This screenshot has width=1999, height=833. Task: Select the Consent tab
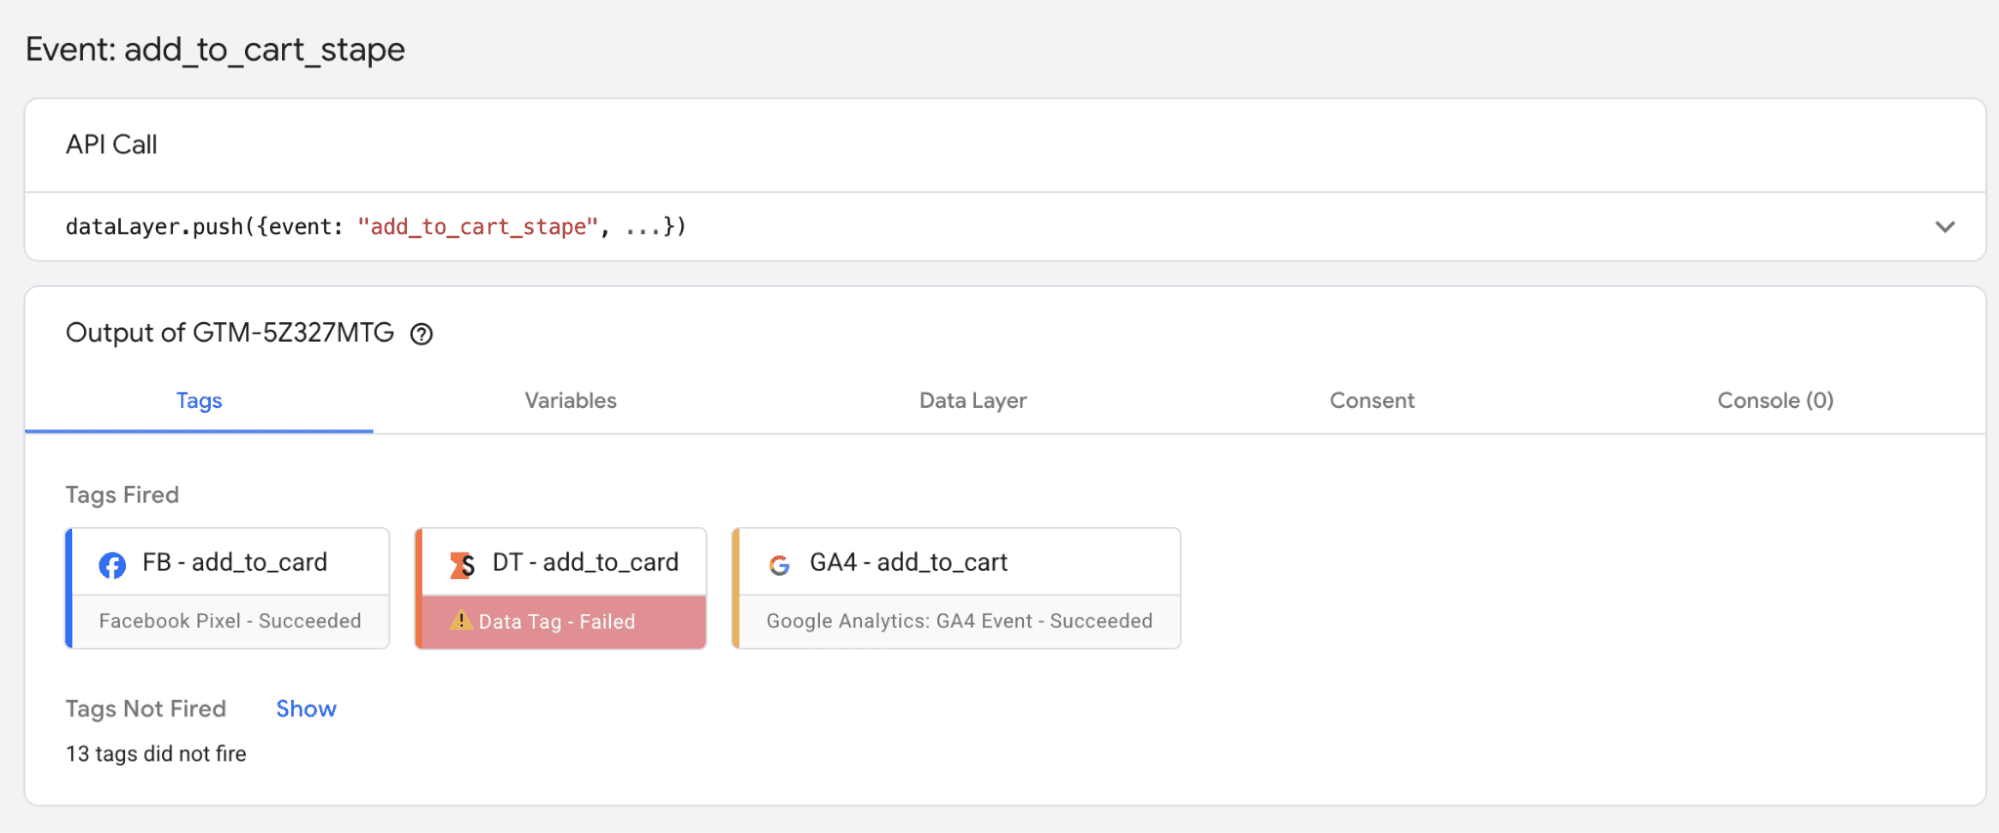(1371, 401)
